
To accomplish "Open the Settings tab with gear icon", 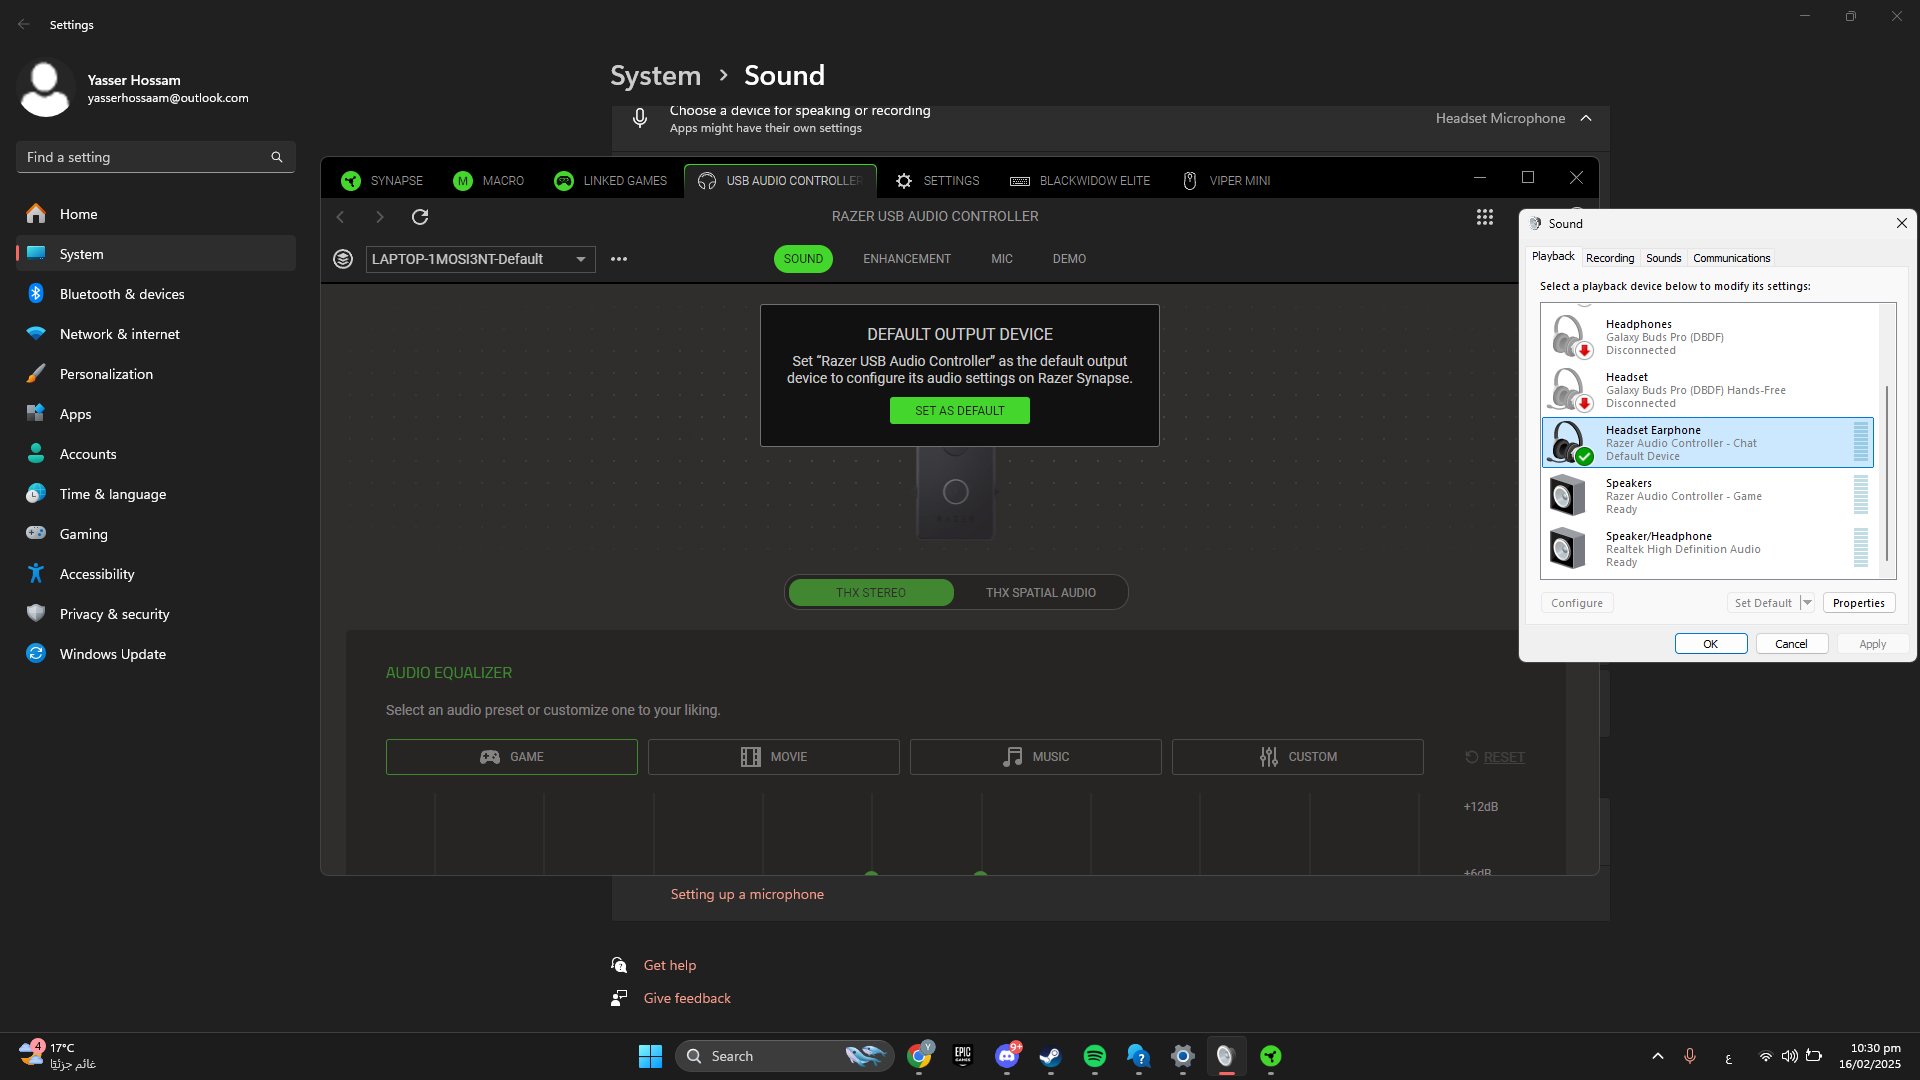I will pyautogui.click(x=937, y=181).
